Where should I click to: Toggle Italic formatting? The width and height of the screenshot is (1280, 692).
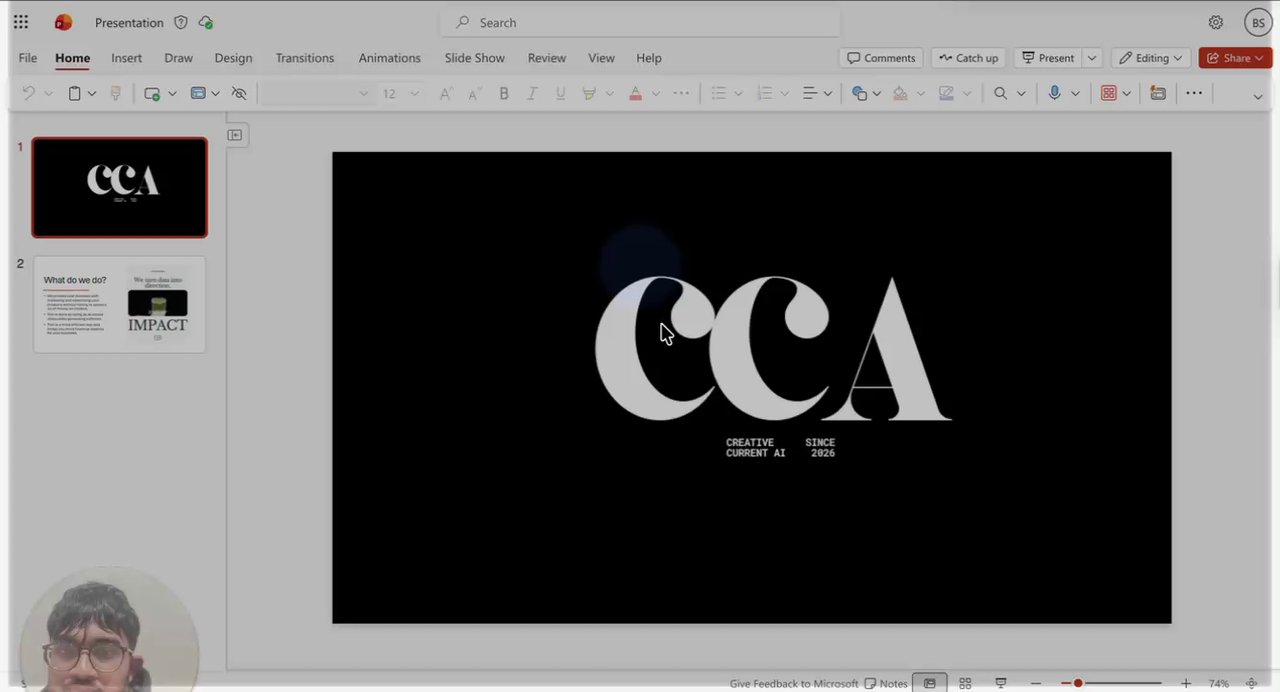(532, 93)
